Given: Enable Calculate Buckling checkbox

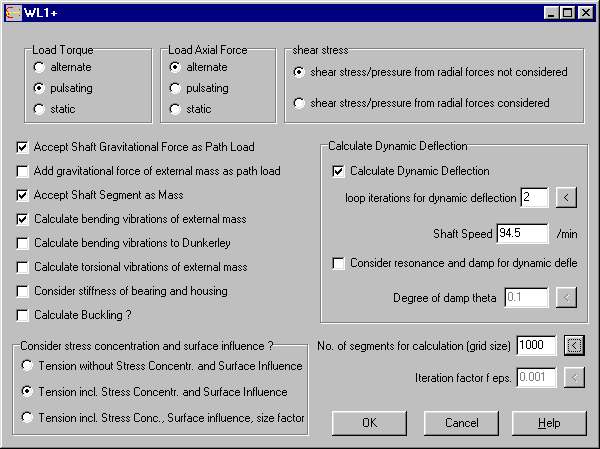Looking at the screenshot, I should (23, 315).
